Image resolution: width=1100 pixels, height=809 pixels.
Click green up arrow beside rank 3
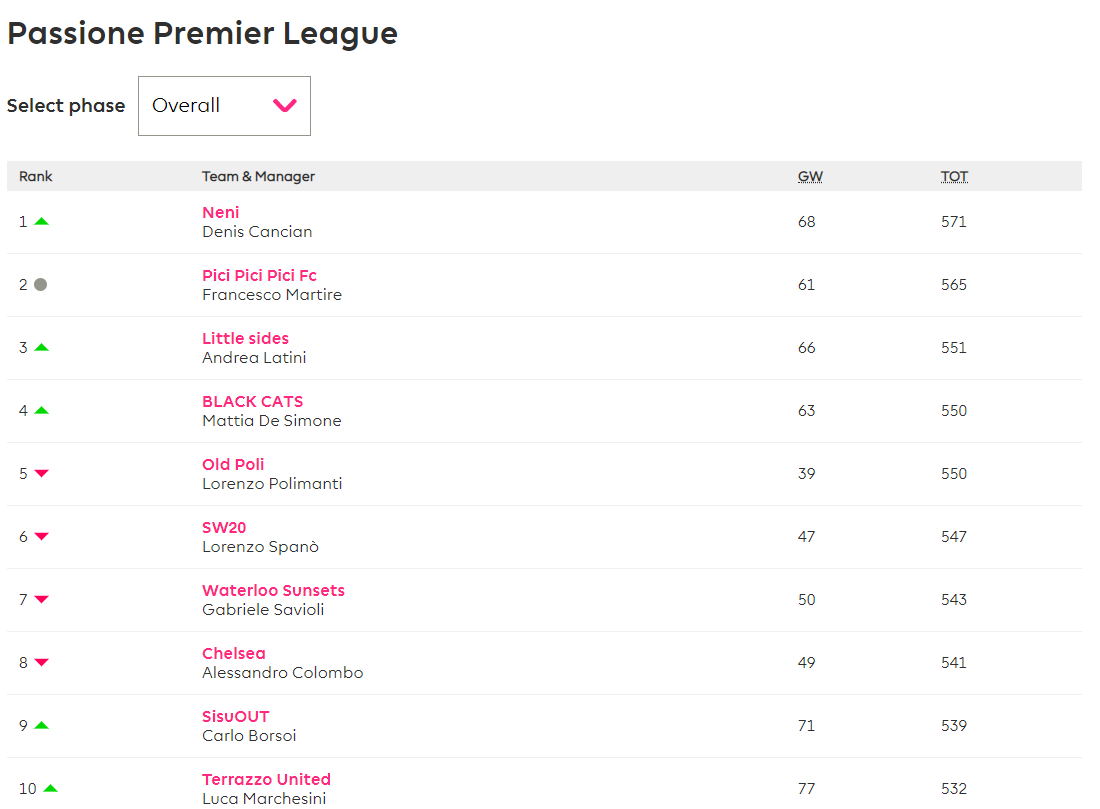tap(41, 348)
